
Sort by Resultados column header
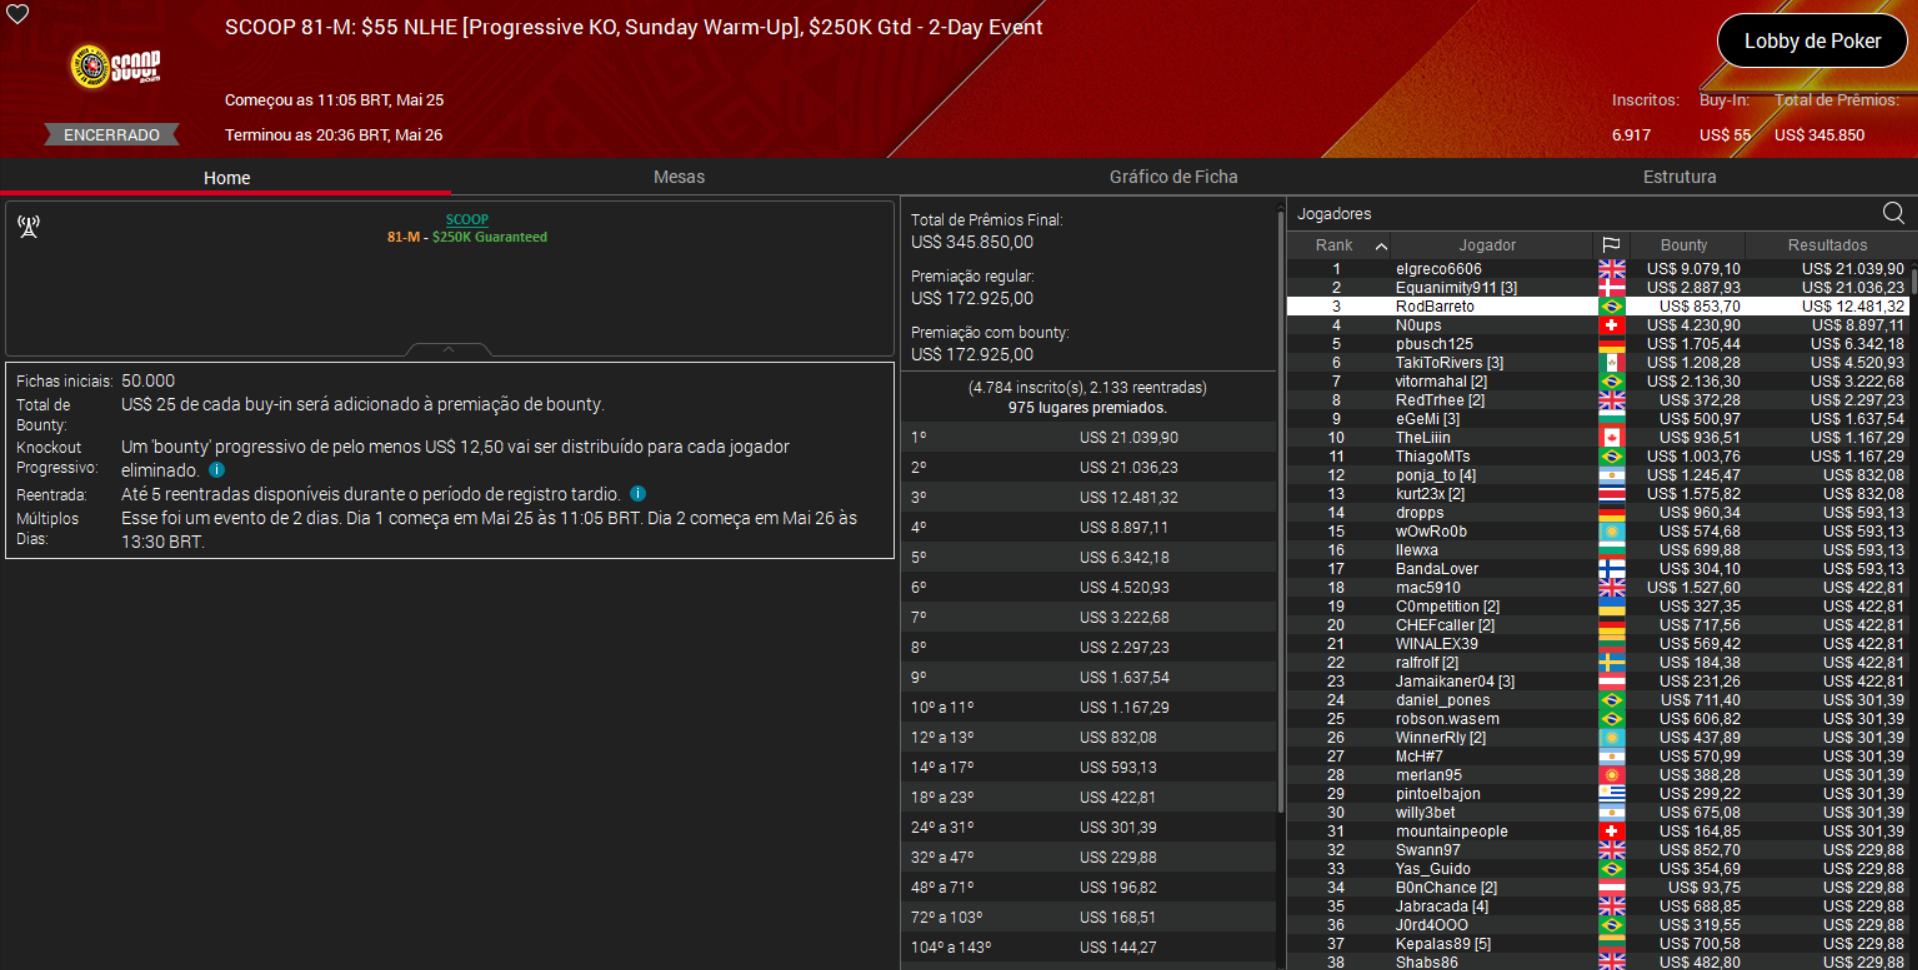click(x=1827, y=245)
